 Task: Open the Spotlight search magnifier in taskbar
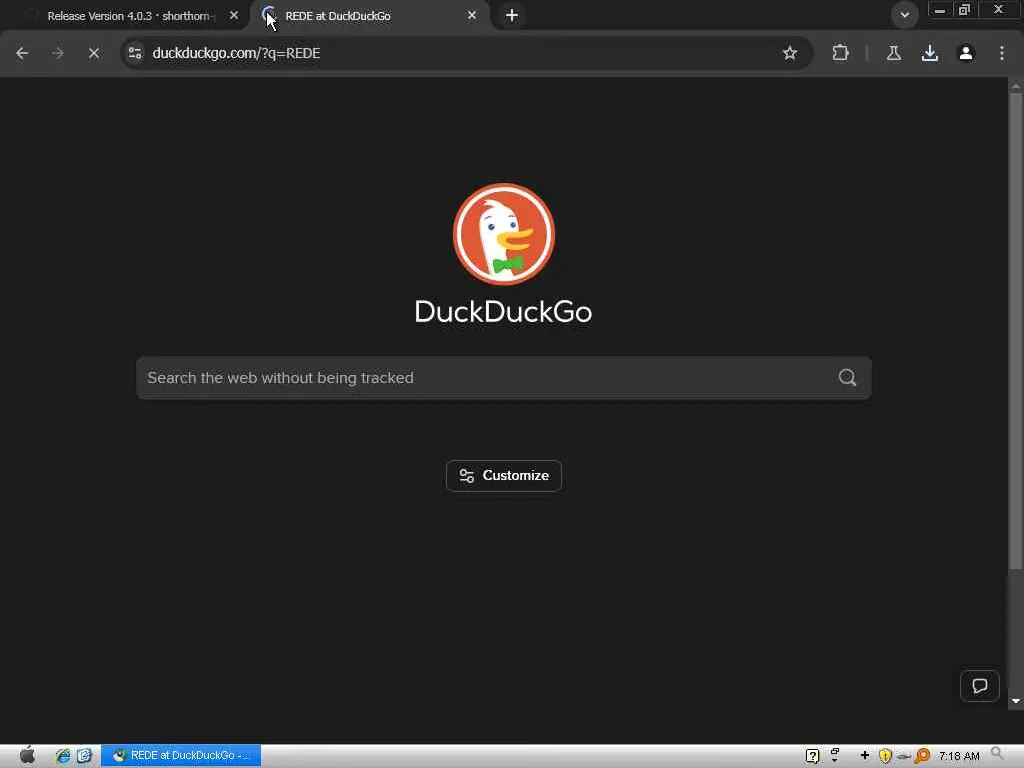click(998, 754)
